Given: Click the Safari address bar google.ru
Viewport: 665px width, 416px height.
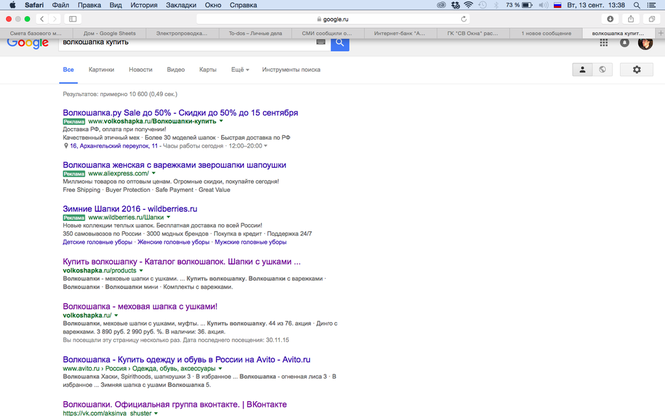Looking at the screenshot, I should (333, 19).
